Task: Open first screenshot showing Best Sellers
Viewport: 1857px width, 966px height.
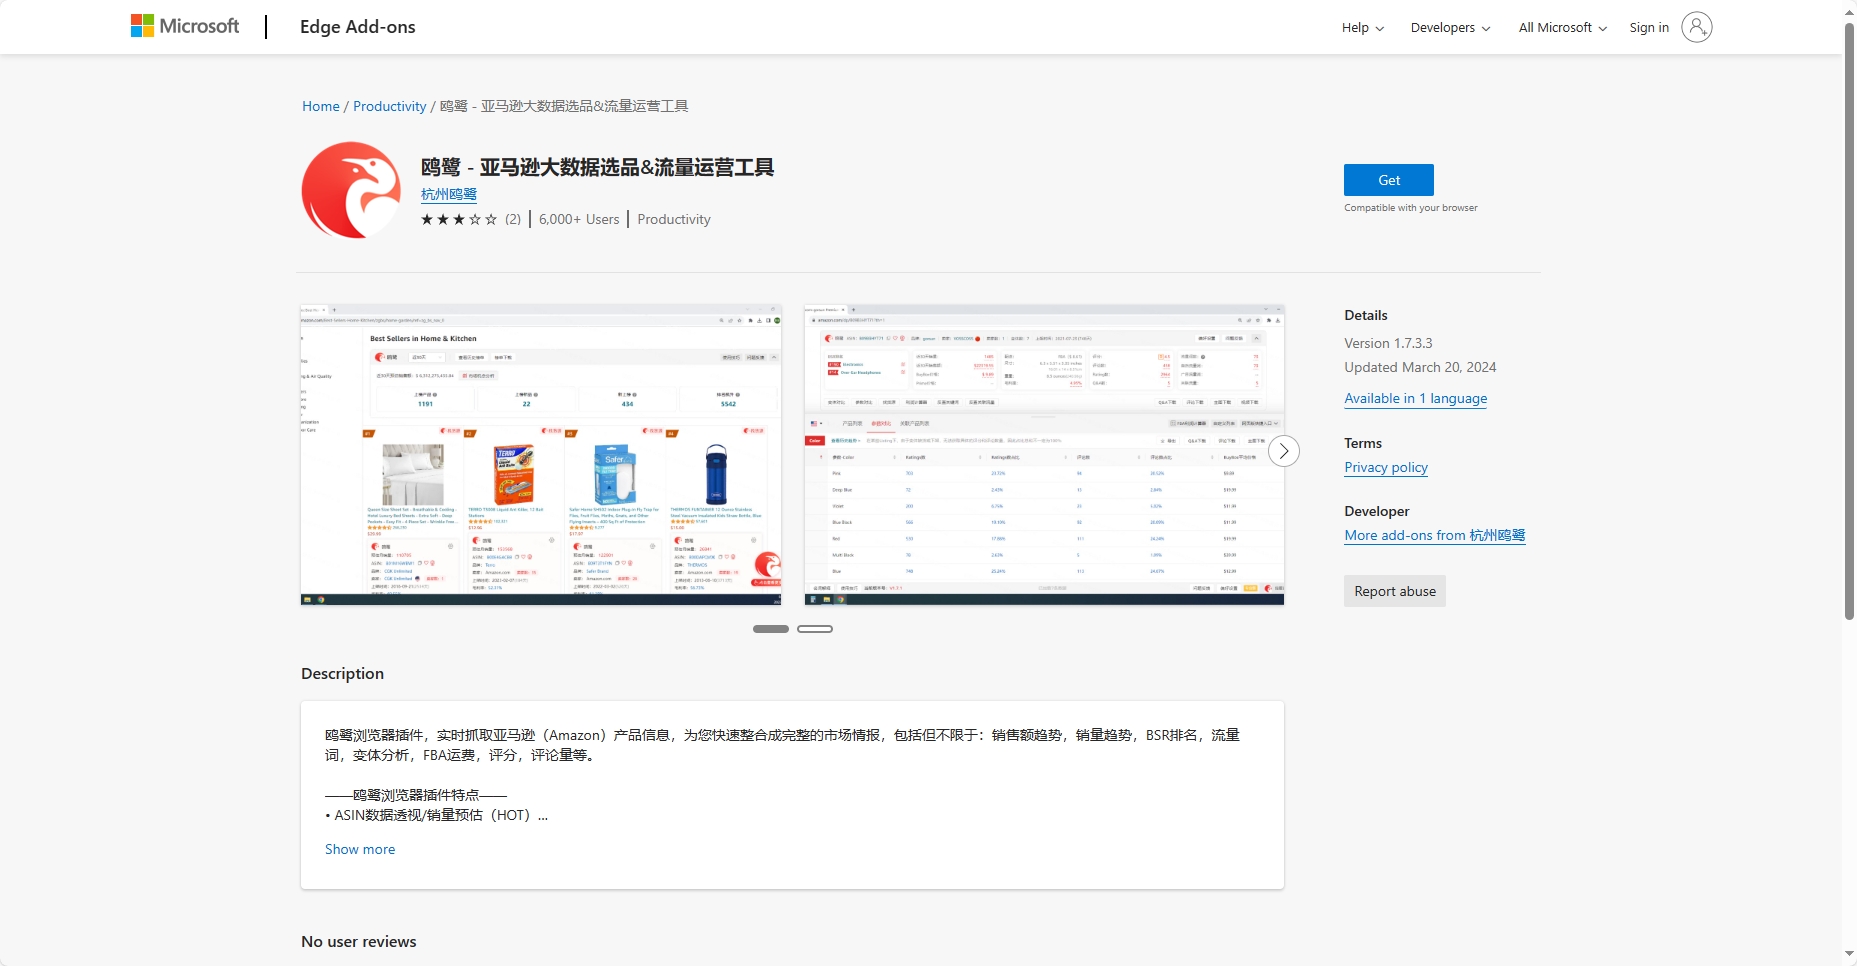Action: (x=541, y=455)
